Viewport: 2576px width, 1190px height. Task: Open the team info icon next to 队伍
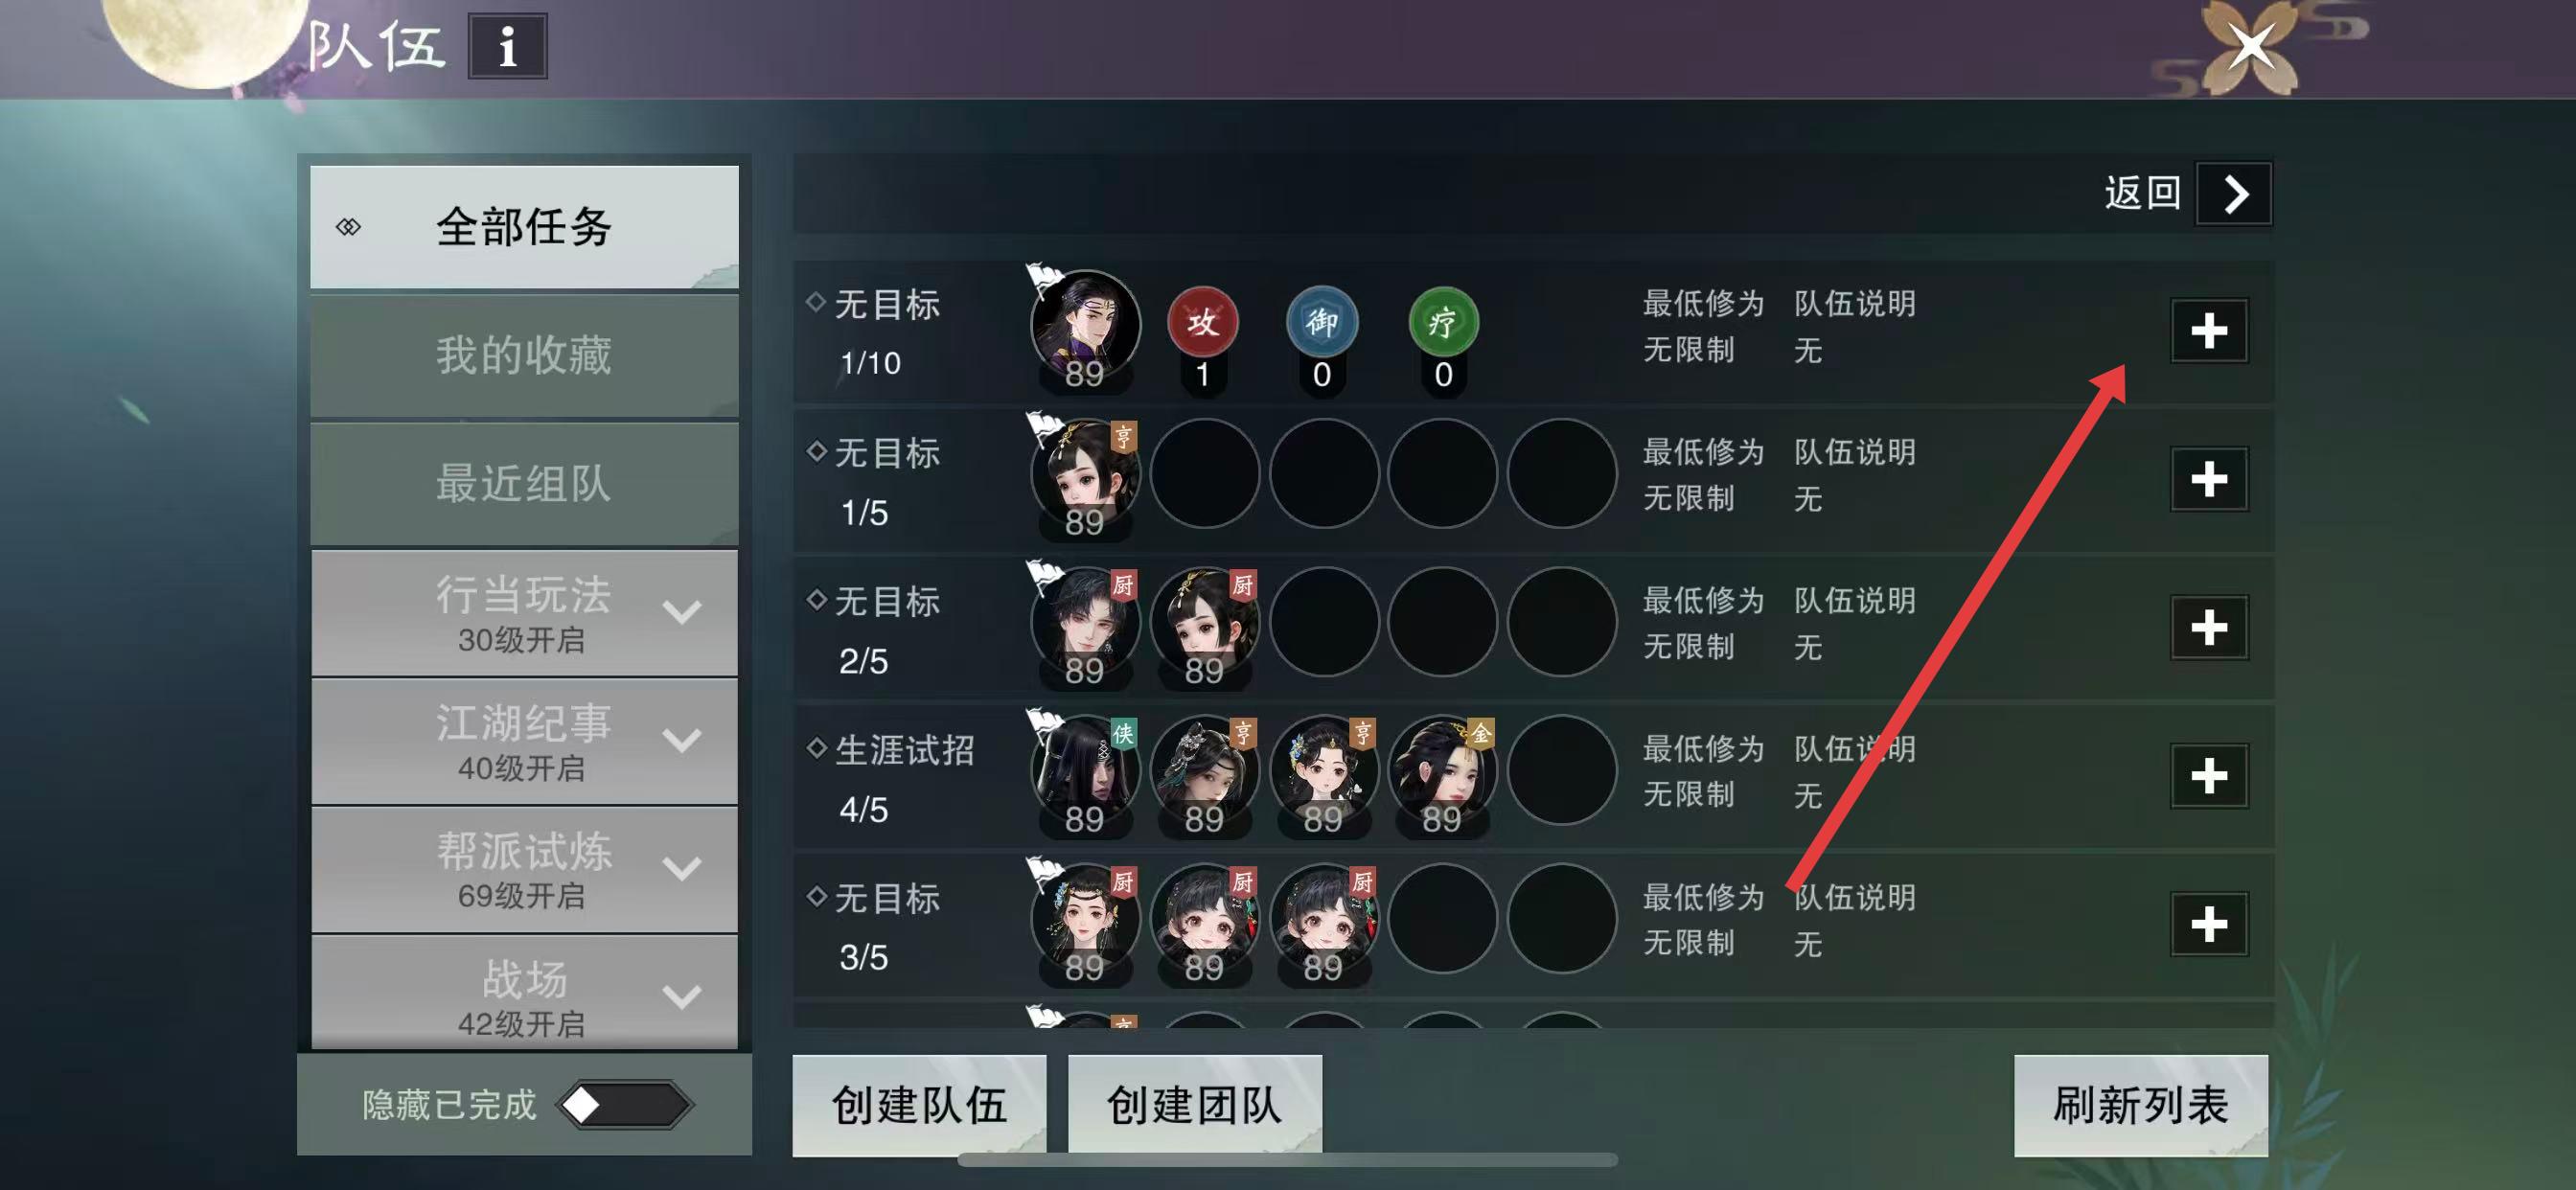[x=507, y=46]
